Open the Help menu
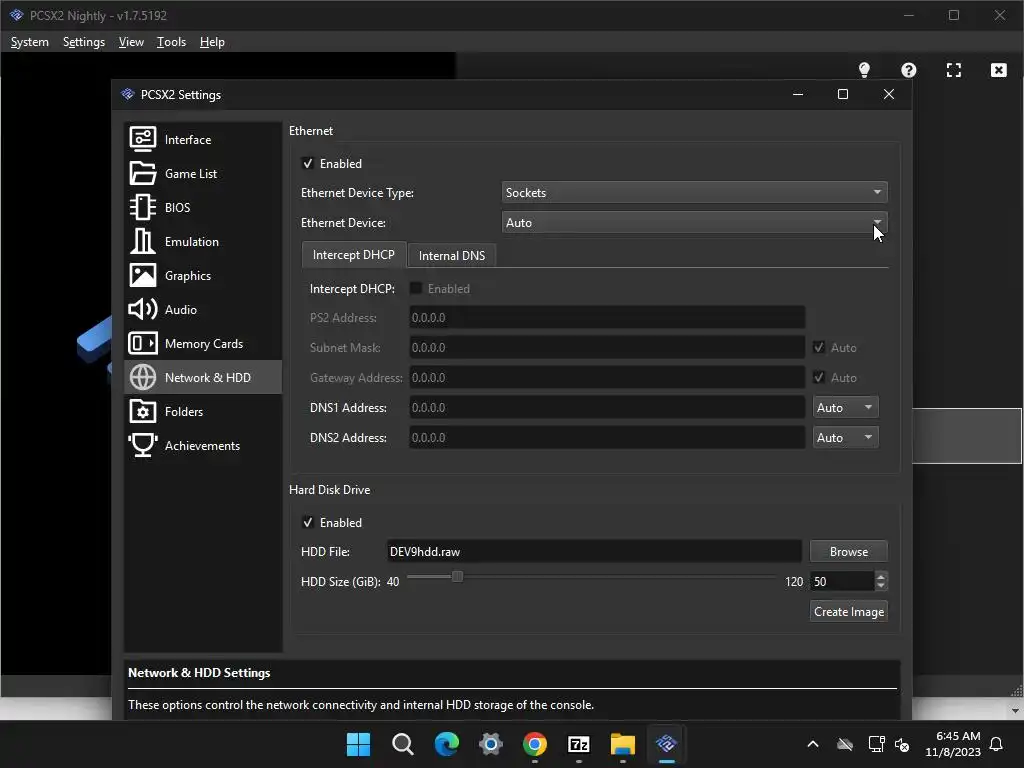Screen dimensions: 1024x768 click(212, 42)
